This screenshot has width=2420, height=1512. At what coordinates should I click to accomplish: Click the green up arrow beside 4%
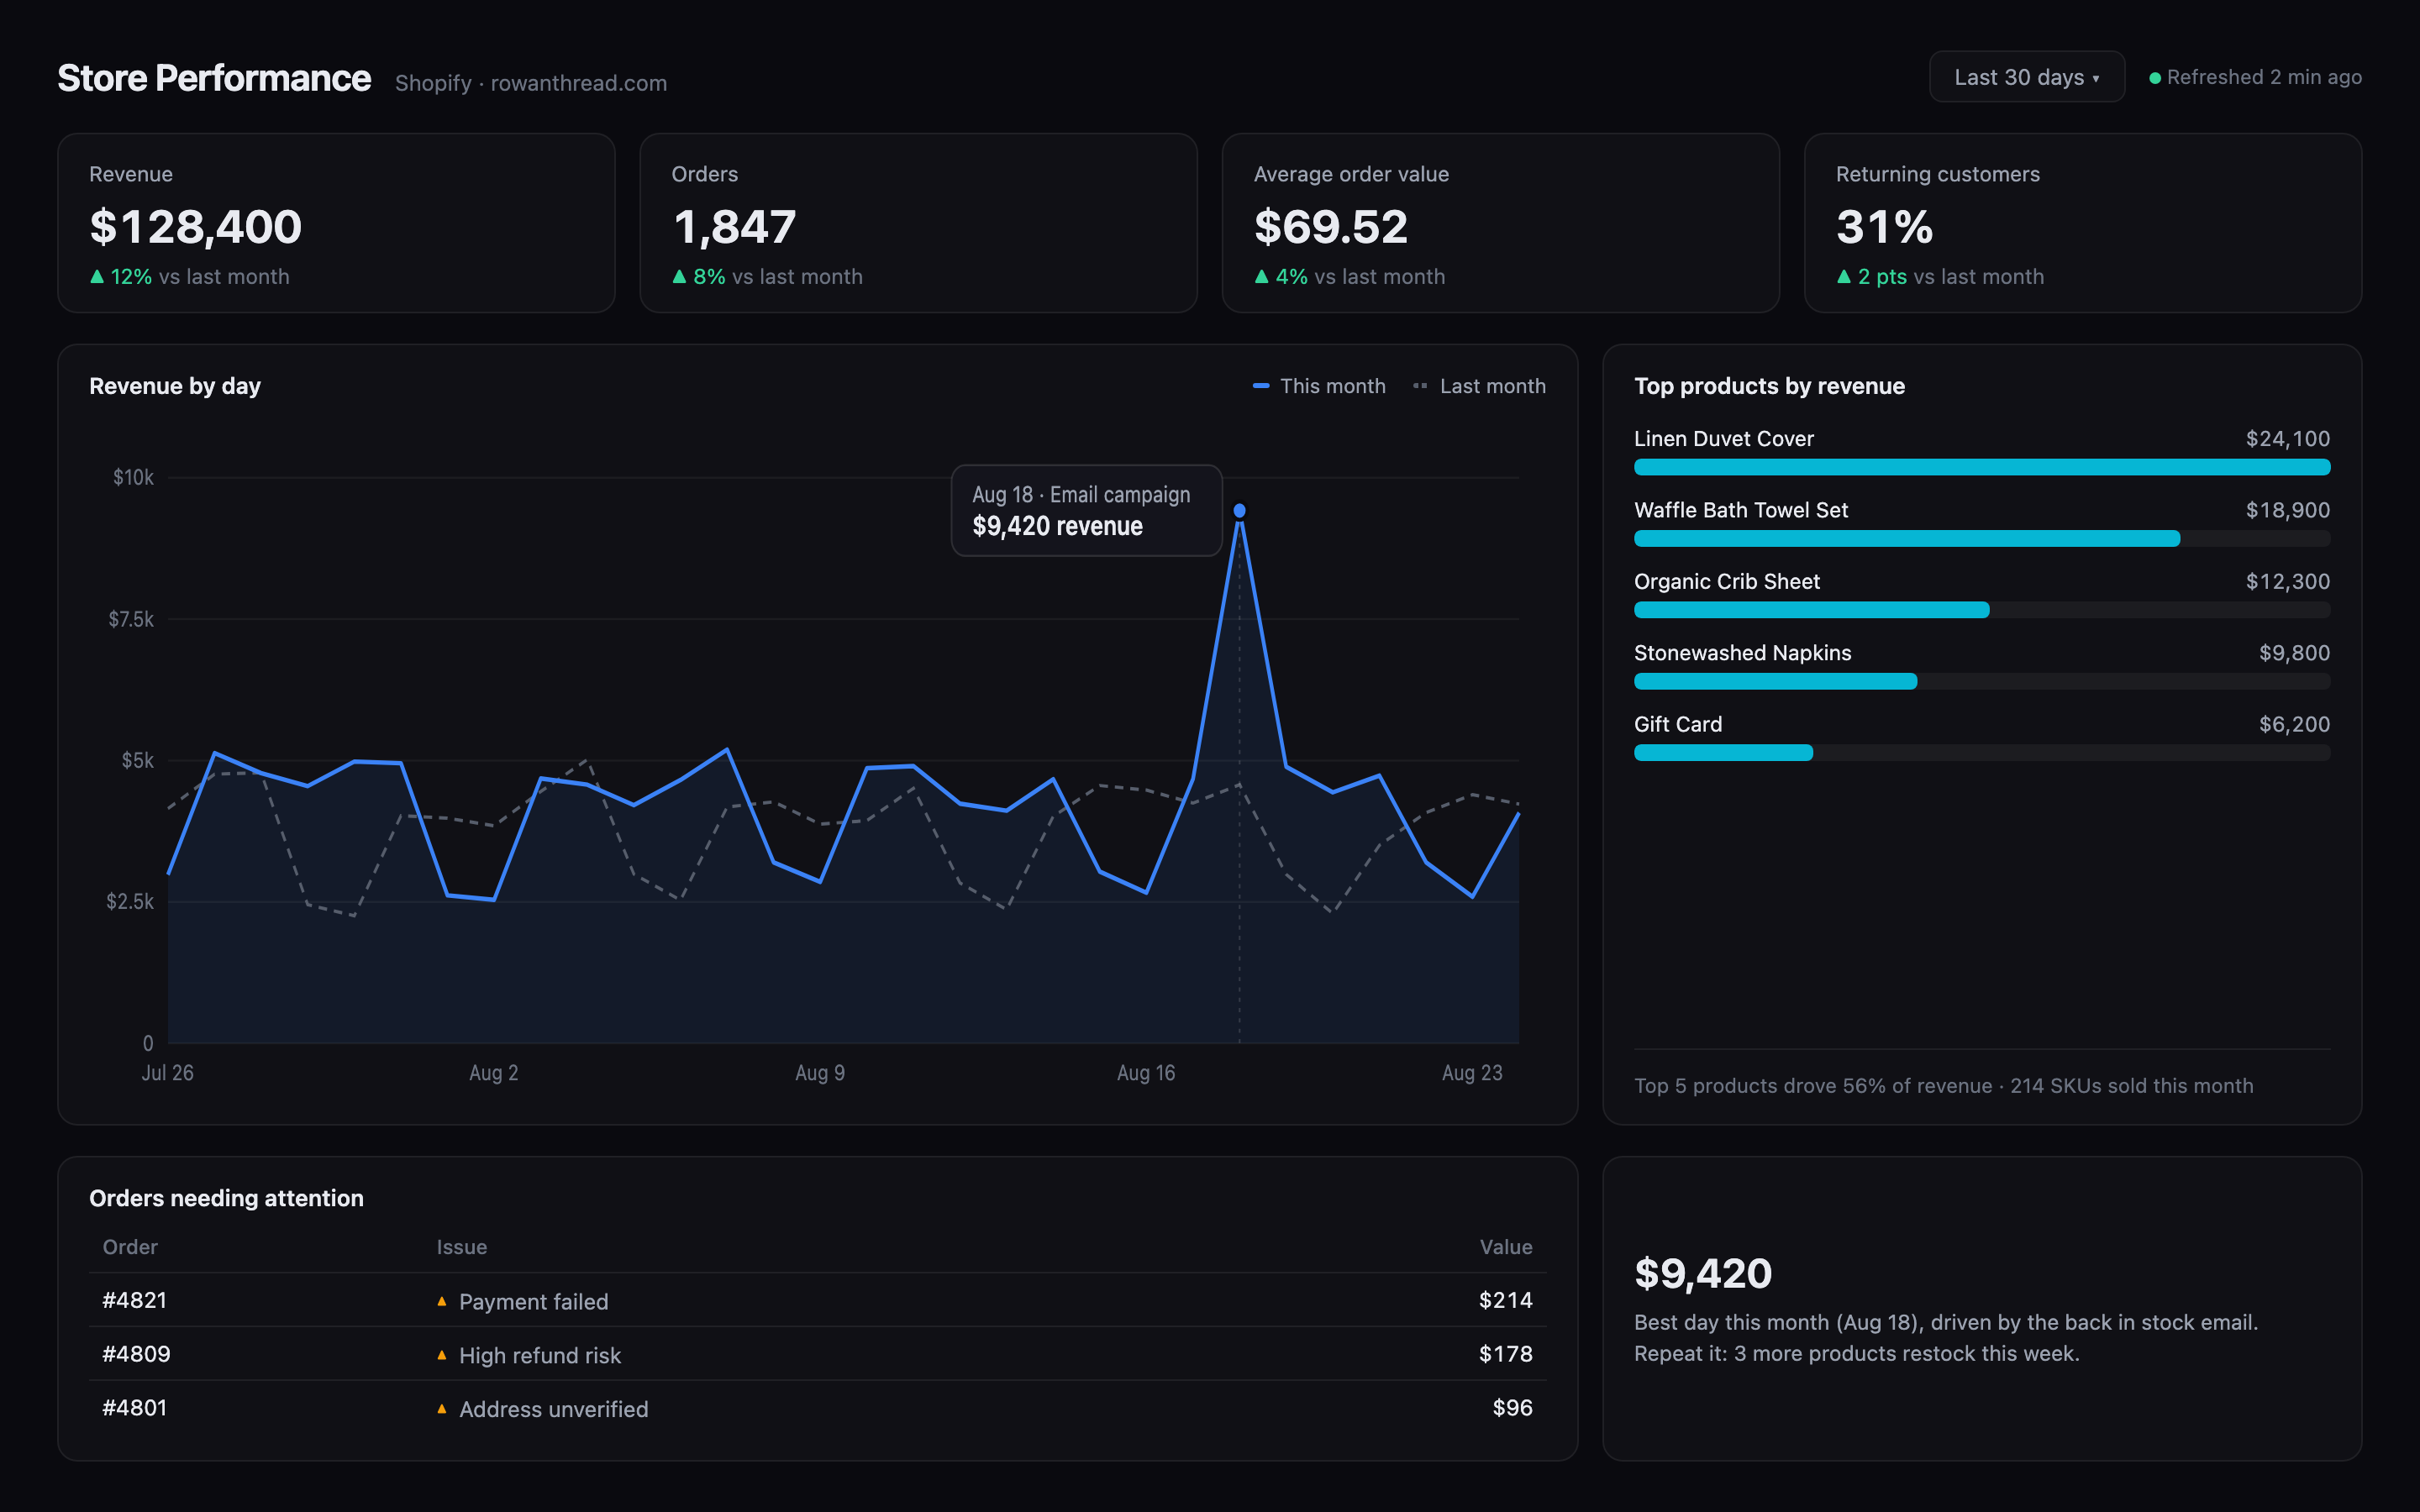tap(1261, 276)
